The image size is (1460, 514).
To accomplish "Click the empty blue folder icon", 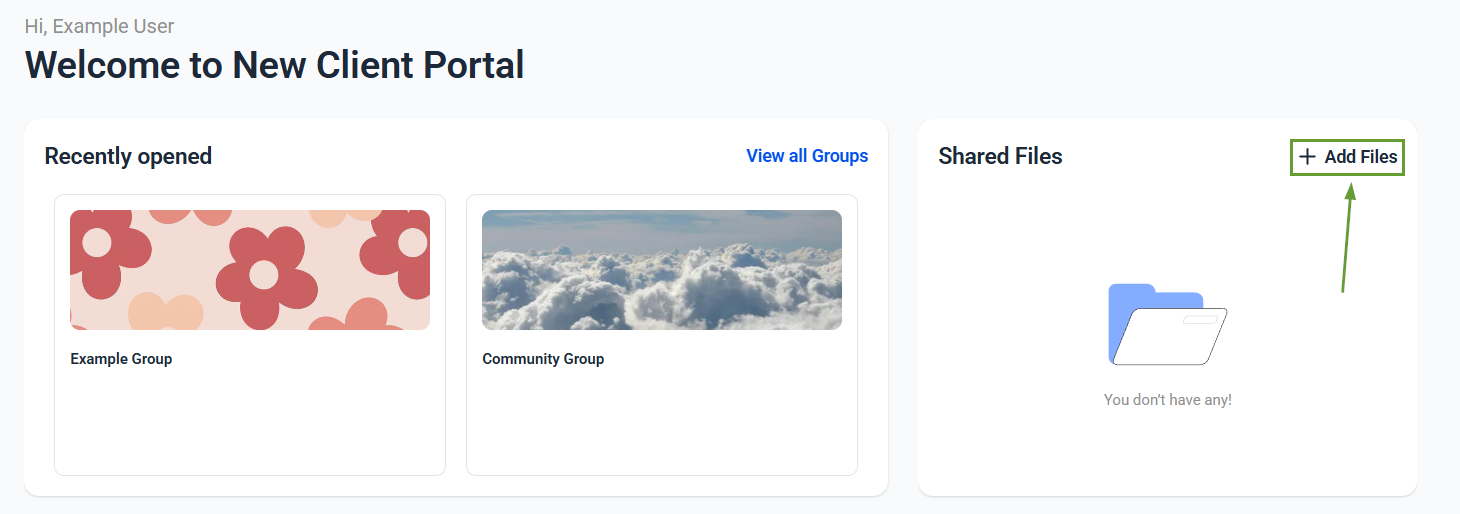I will point(1167,324).
